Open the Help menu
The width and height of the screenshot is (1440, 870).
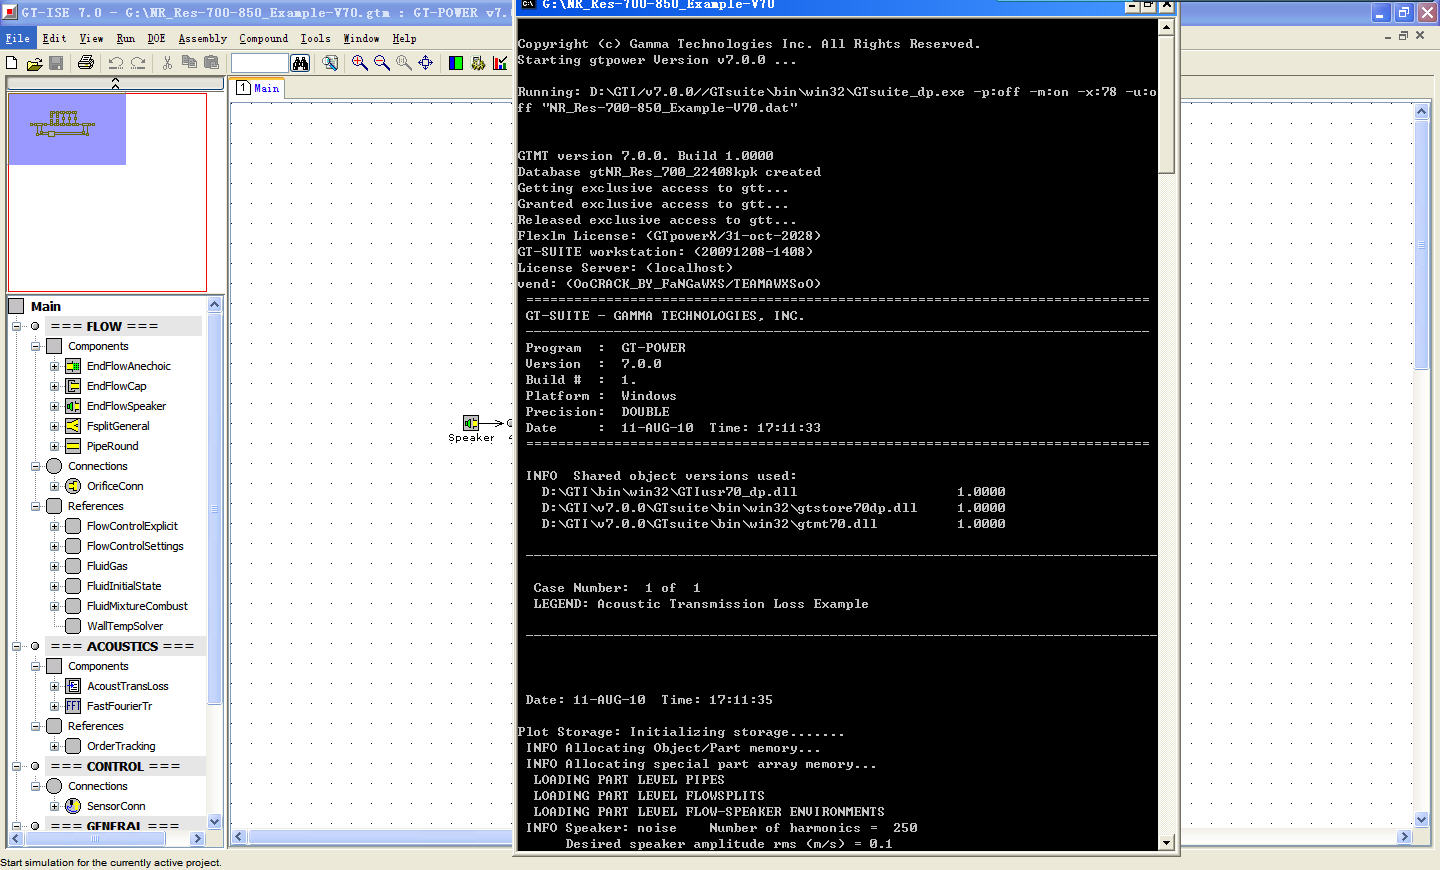click(404, 38)
